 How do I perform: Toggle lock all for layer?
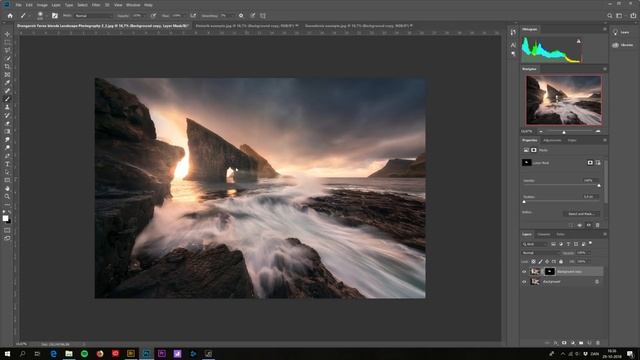coord(561,262)
